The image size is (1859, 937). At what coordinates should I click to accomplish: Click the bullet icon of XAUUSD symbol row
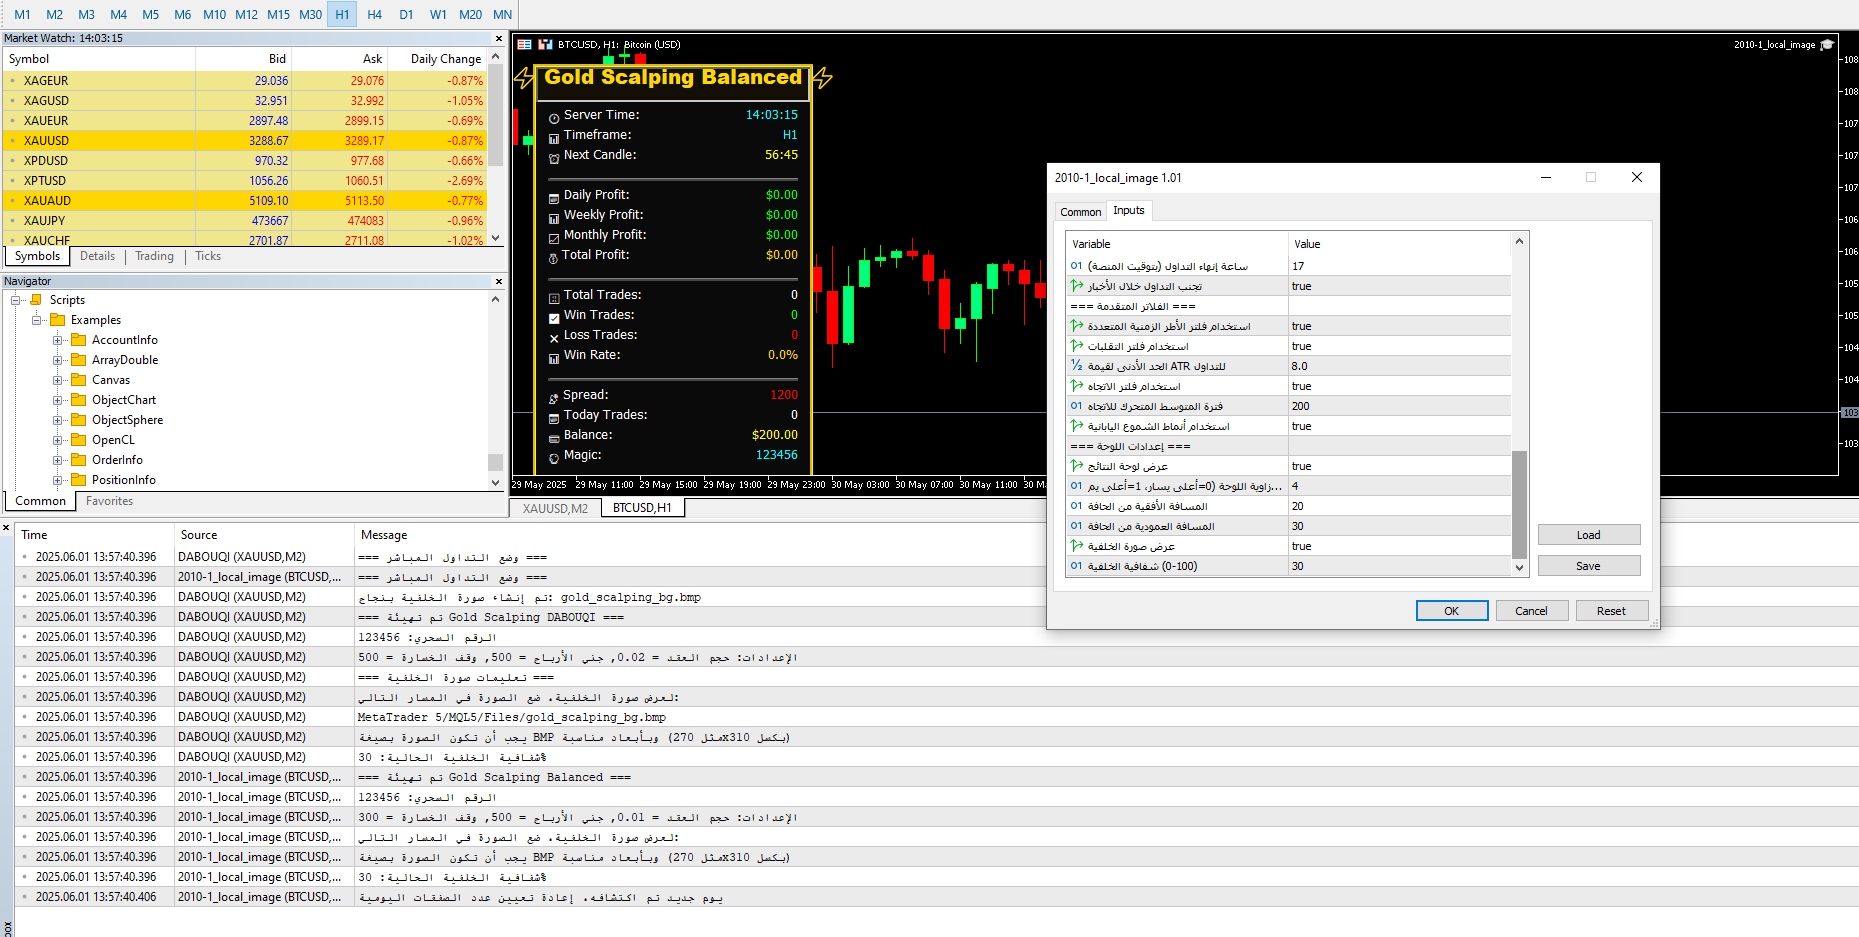click(x=12, y=141)
